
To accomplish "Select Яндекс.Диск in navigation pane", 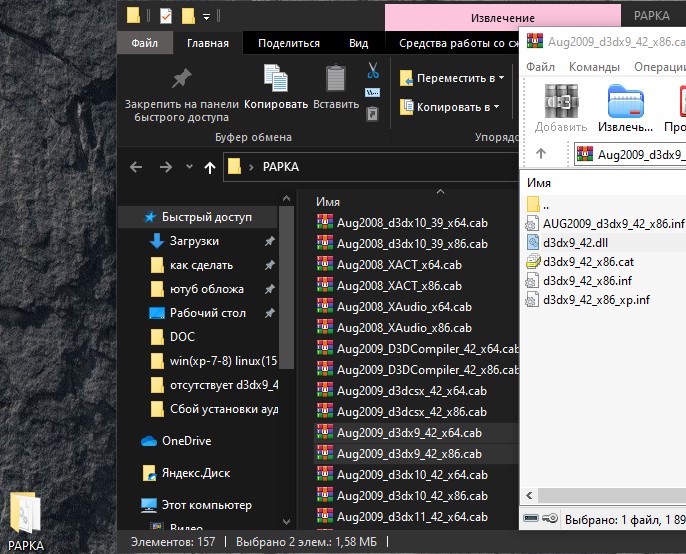I will click(196, 473).
